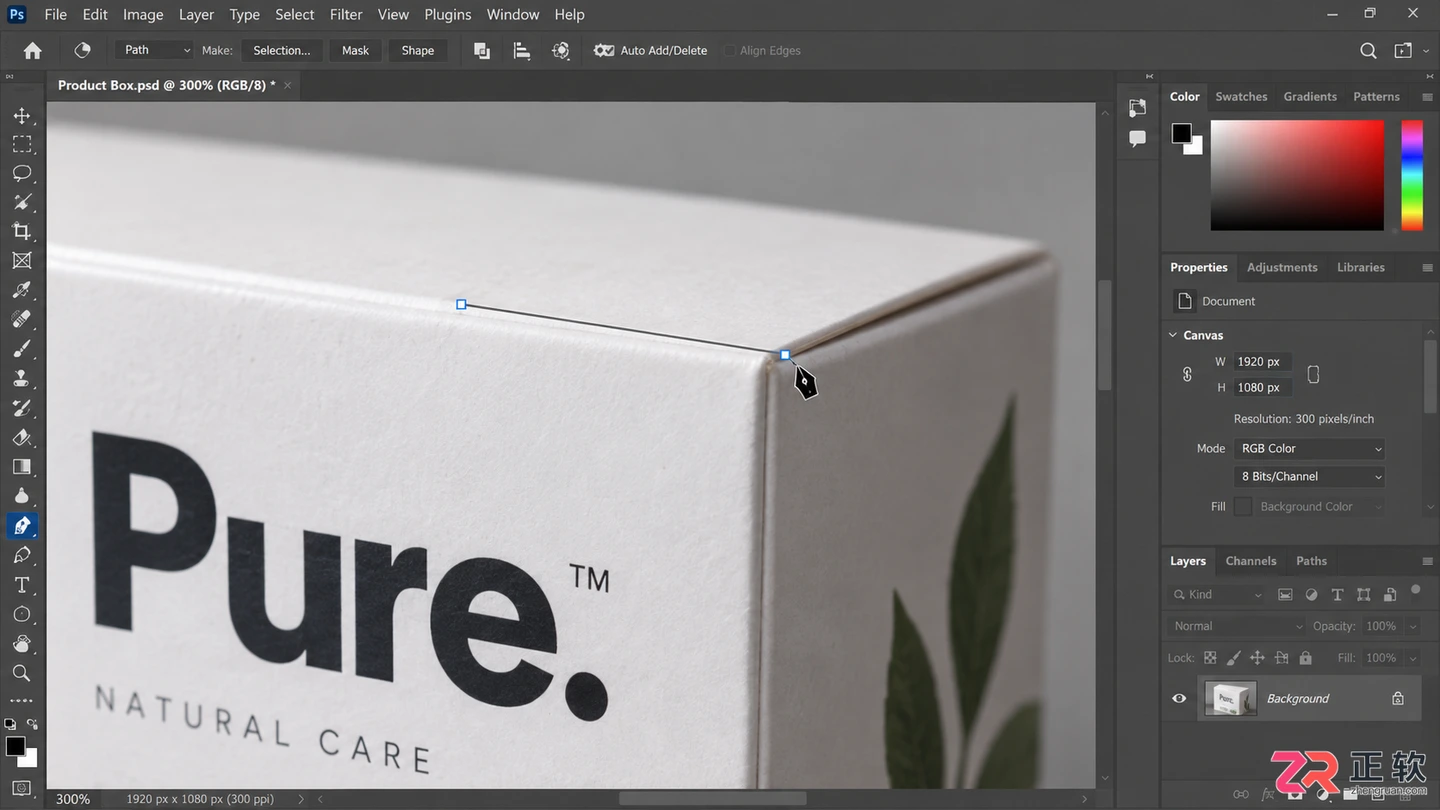
Task: Collapse the Canvas section
Action: [x=1173, y=335]
